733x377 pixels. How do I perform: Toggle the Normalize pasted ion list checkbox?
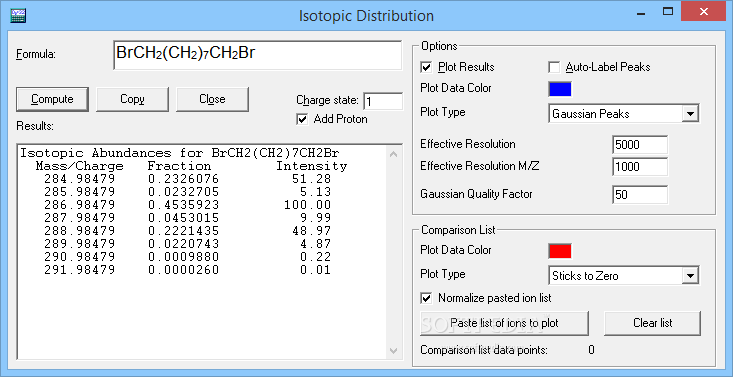(426, 298)
